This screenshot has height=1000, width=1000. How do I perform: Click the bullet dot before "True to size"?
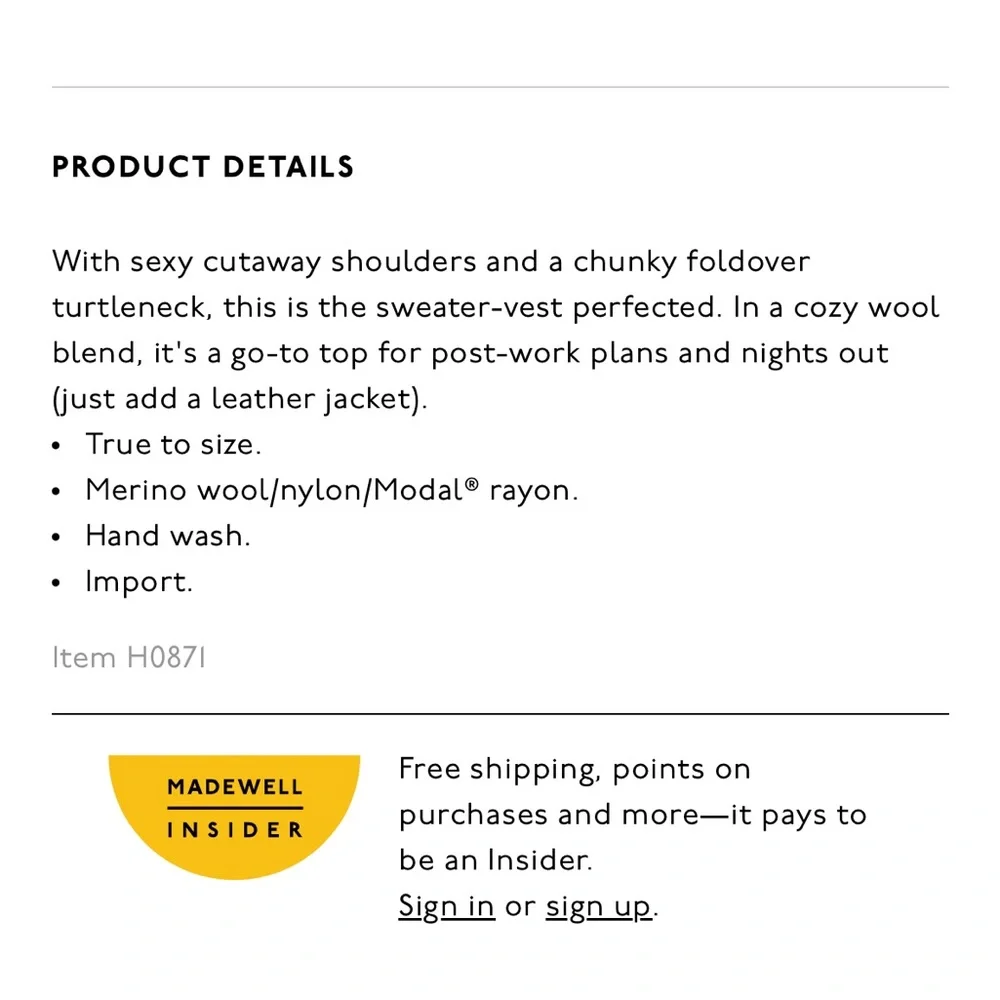tap(58, 446)
